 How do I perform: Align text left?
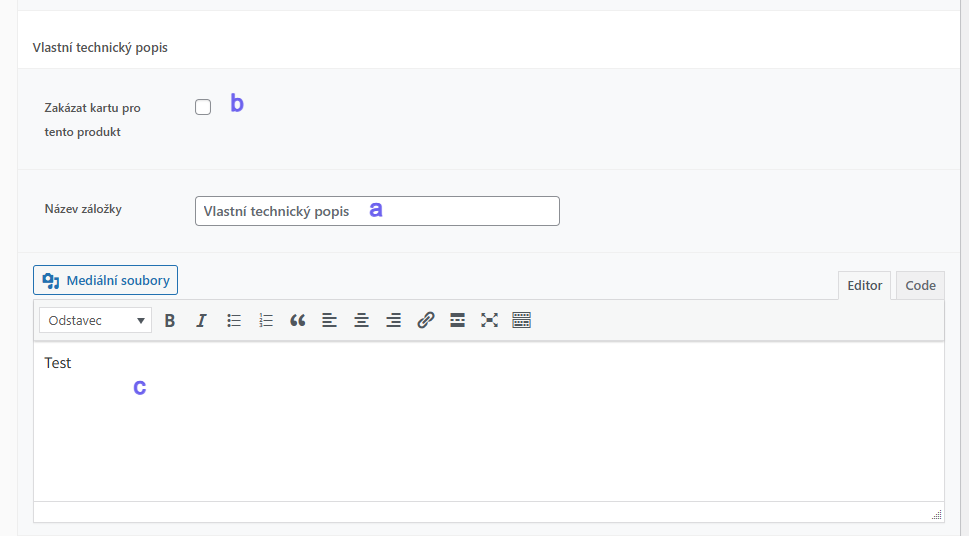point(329,320)
